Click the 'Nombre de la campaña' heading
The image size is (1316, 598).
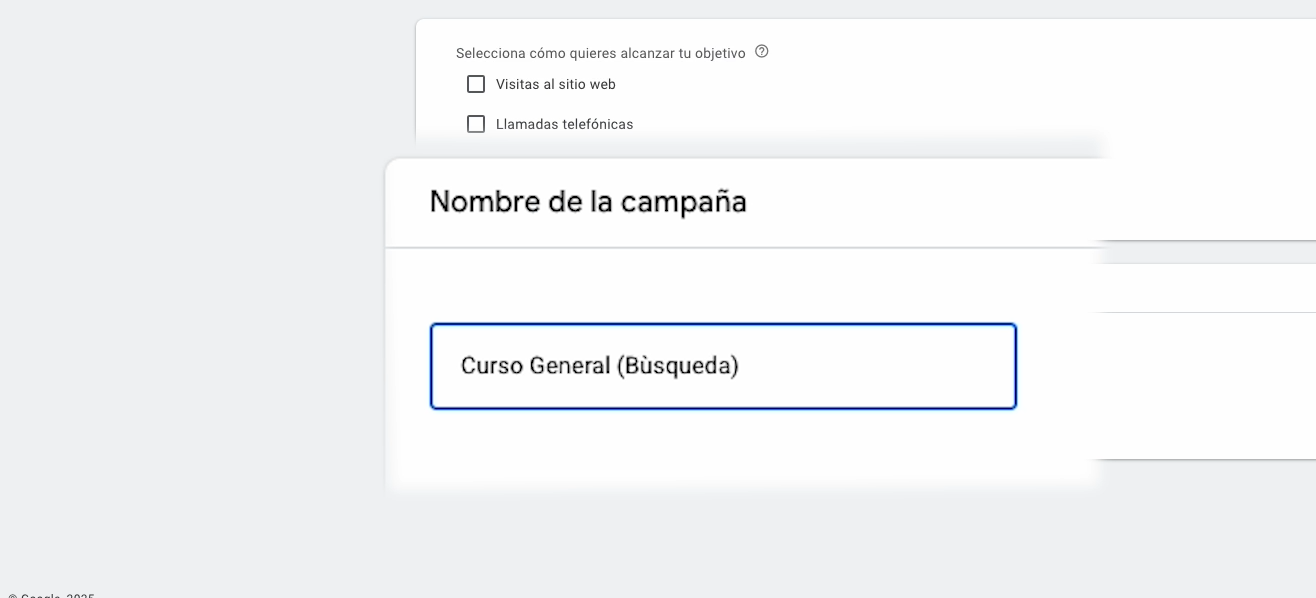tap(588, 202)
